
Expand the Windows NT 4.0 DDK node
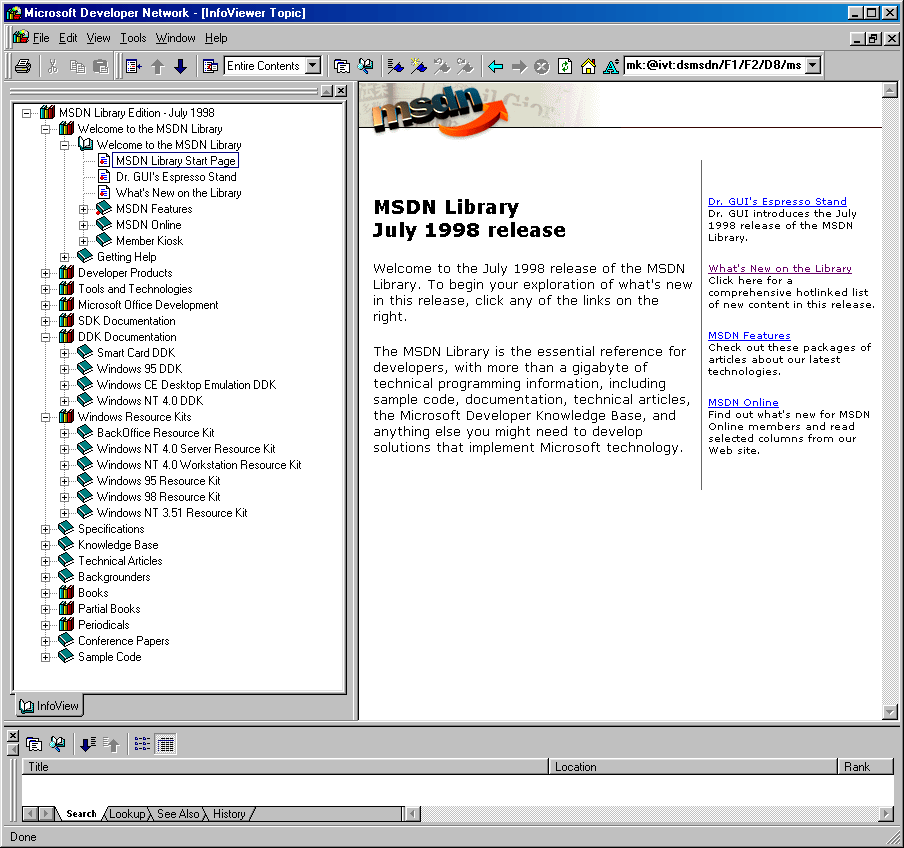[65, 401]
